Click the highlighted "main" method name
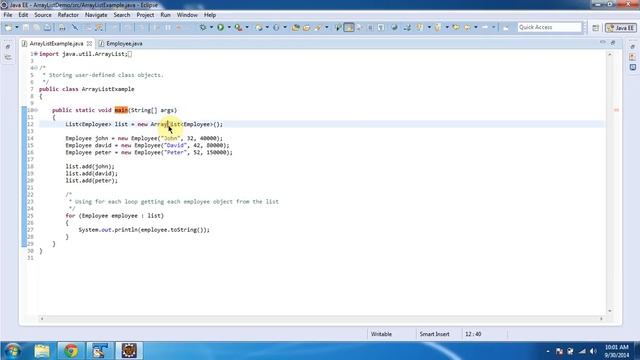This screenshot has height=360, width=640. tap(121, 110)
